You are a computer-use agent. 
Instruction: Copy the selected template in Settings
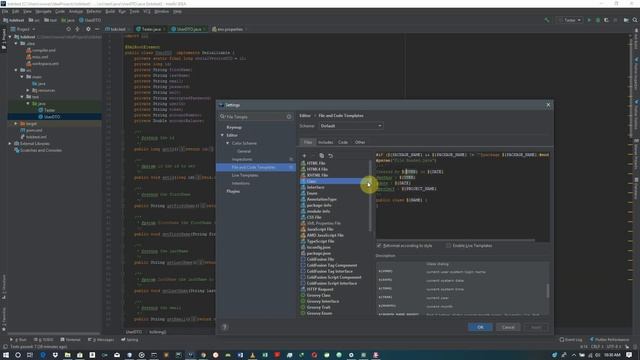322,156
